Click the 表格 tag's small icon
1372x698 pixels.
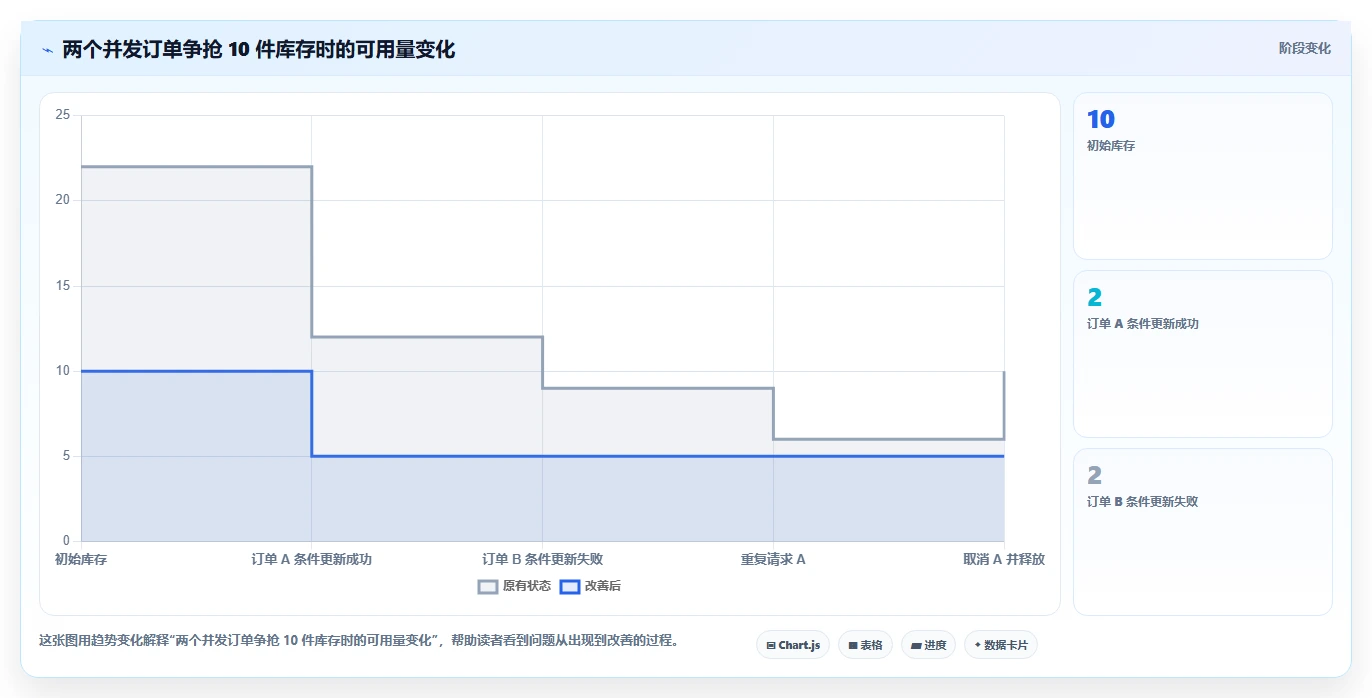[853, 646]
